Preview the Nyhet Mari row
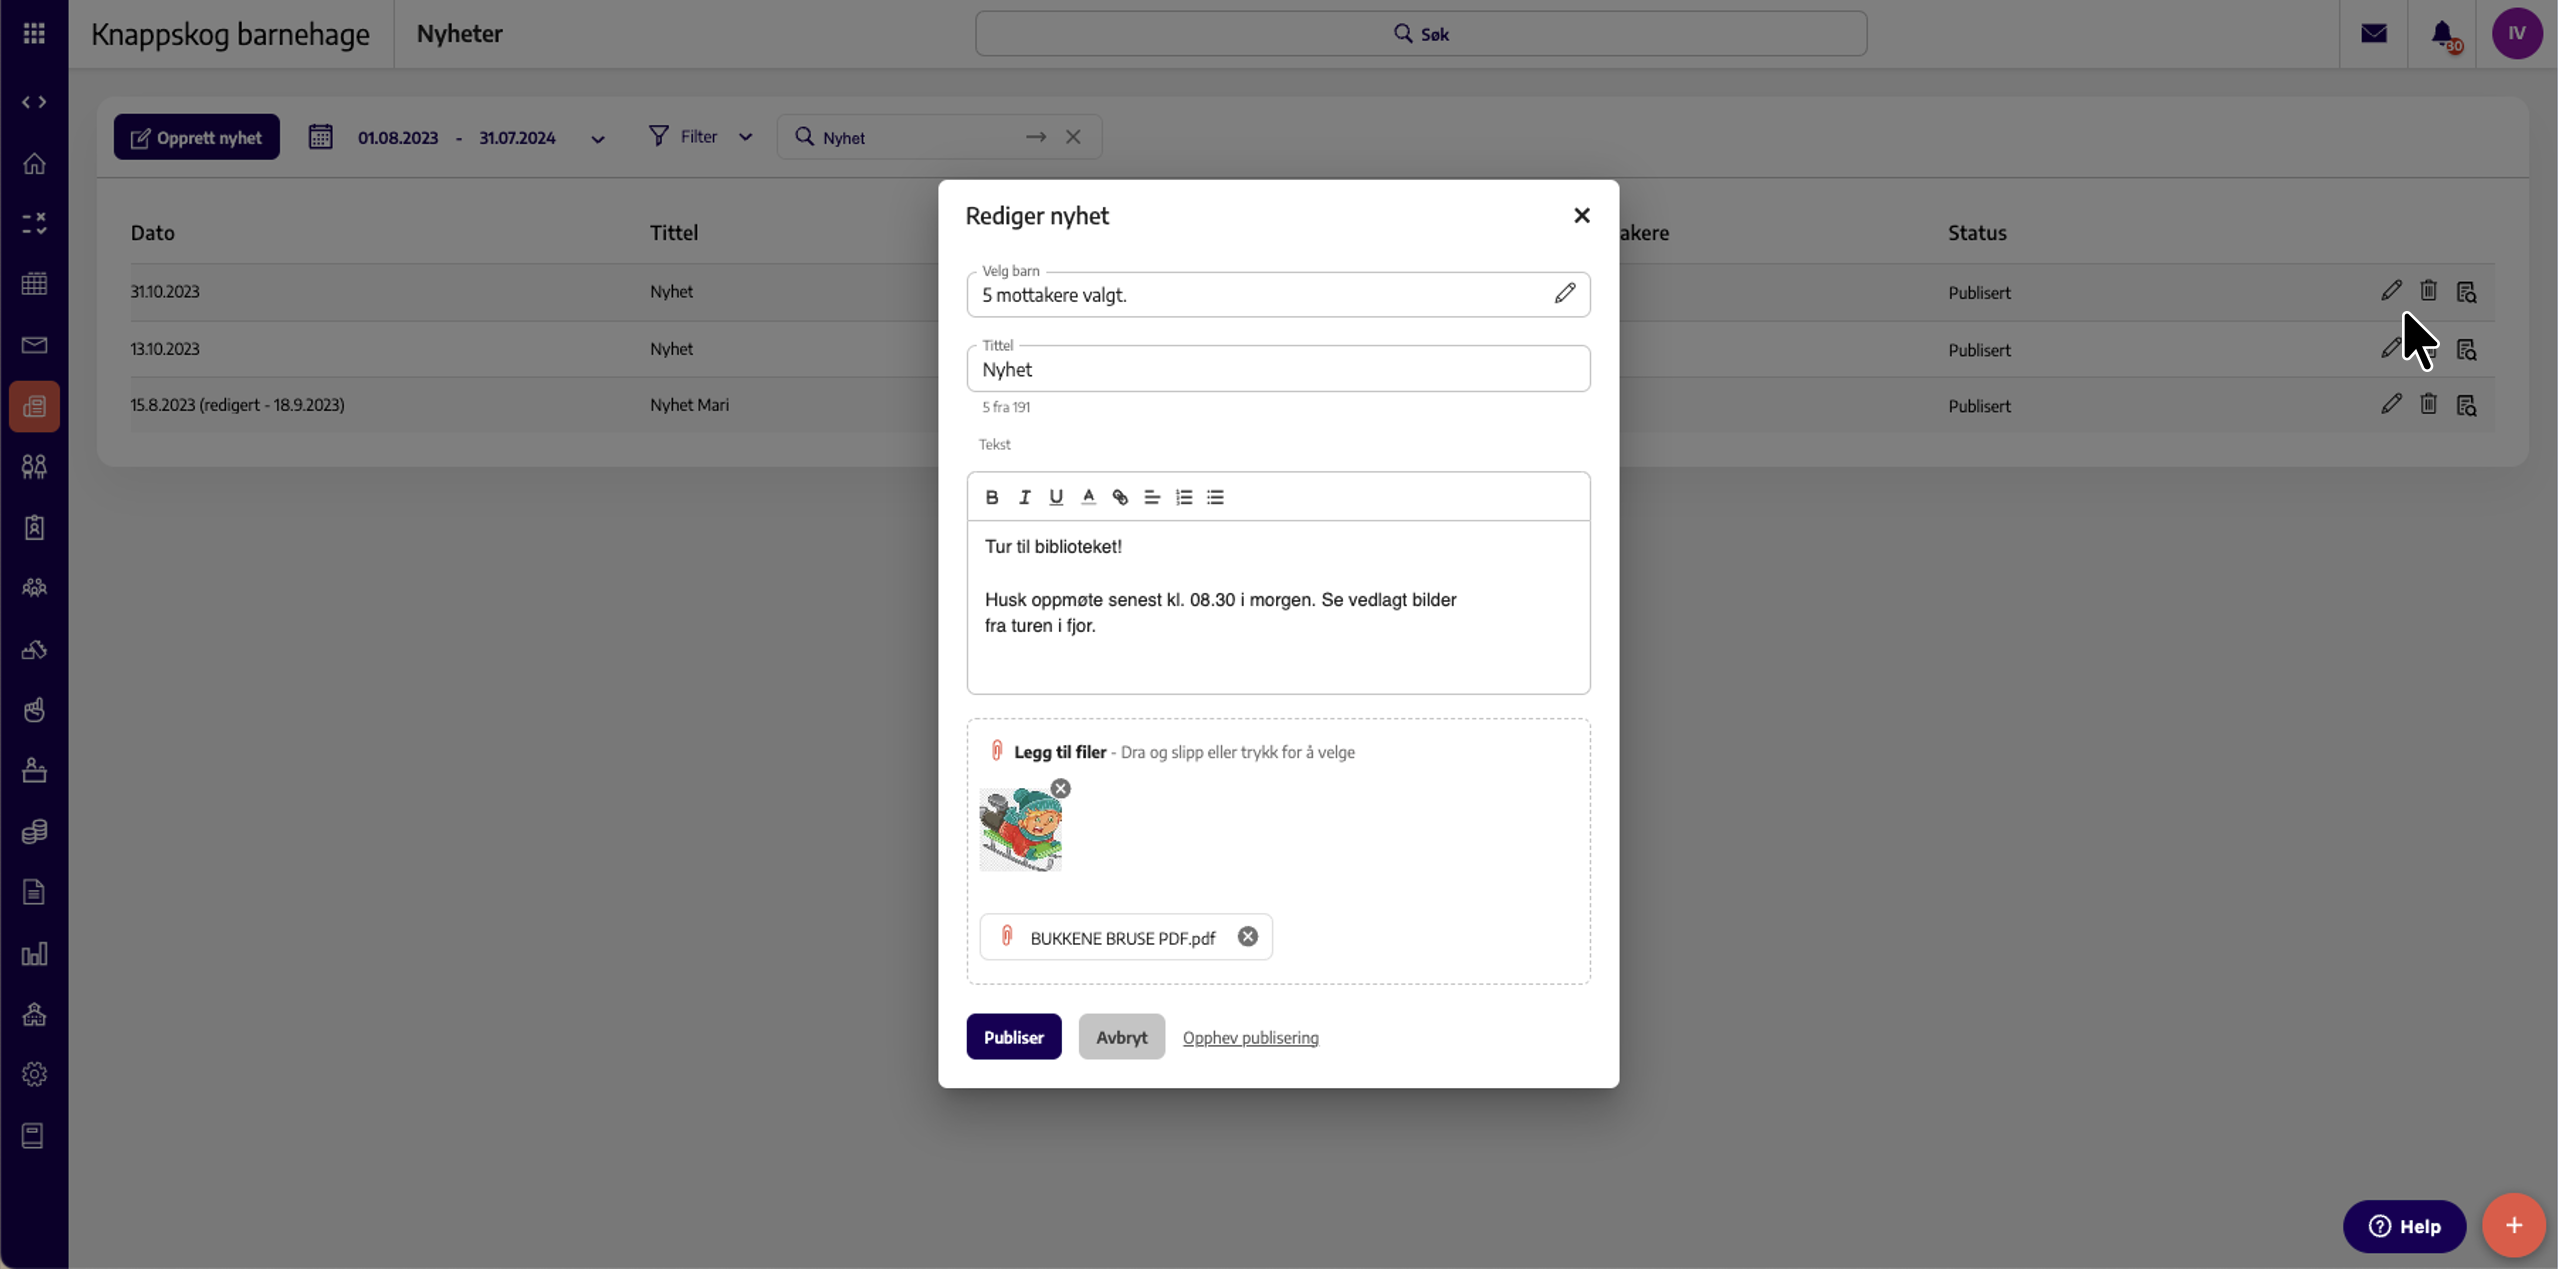 click(2467, 405)
